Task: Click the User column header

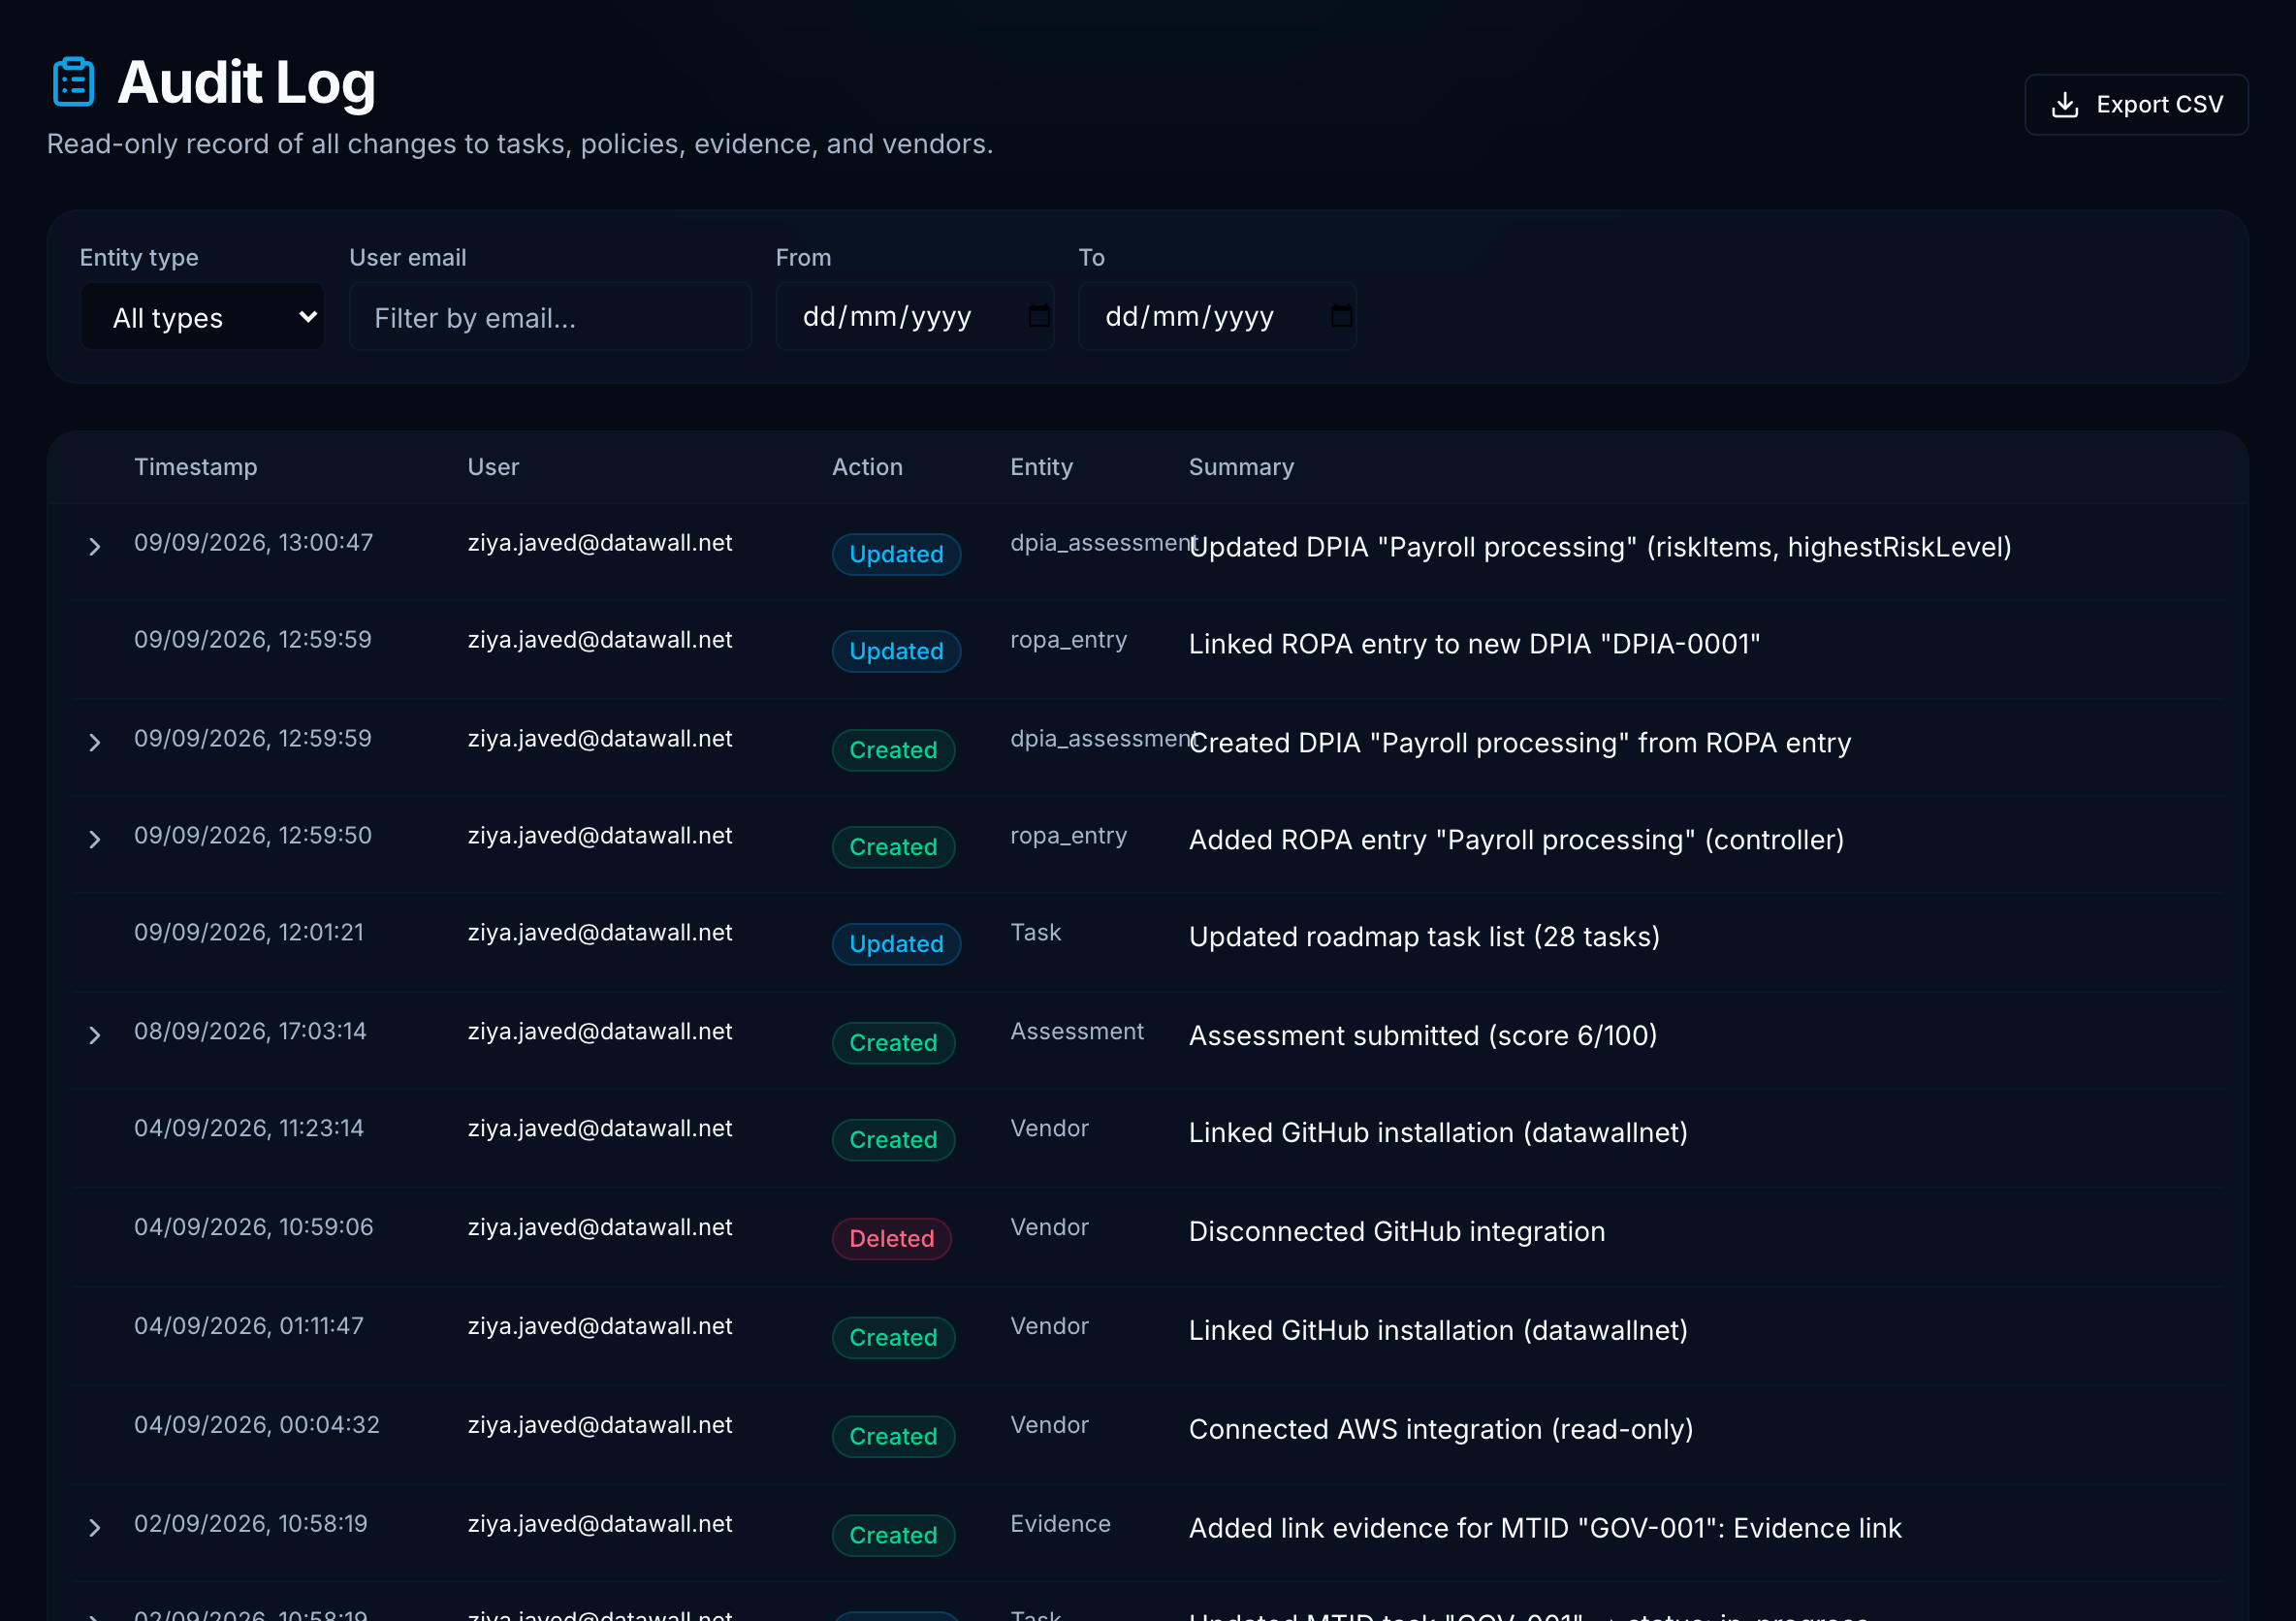Action: click(493, 467)
